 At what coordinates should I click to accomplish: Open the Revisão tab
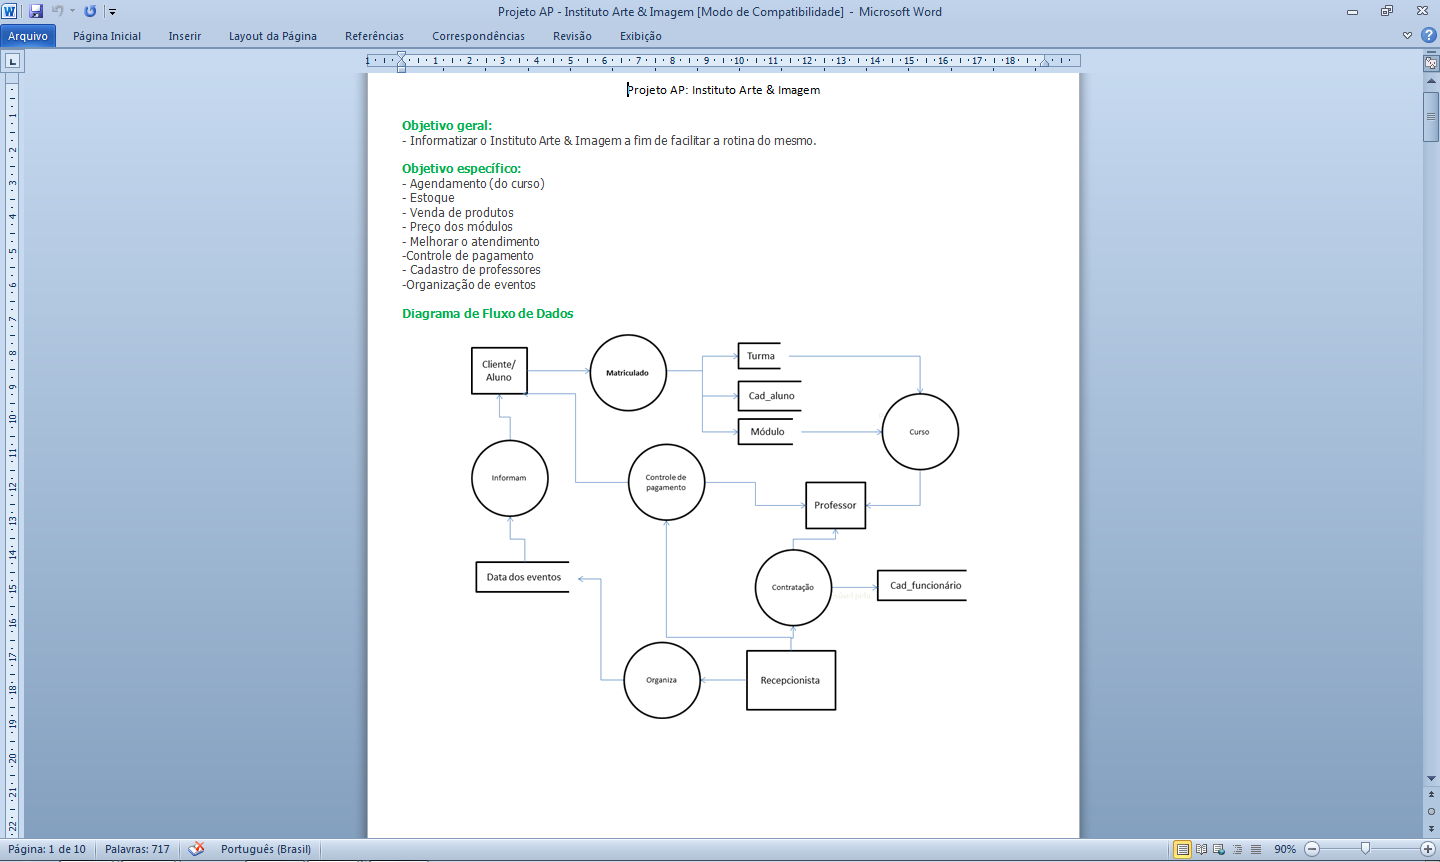[x=572, y=36]
